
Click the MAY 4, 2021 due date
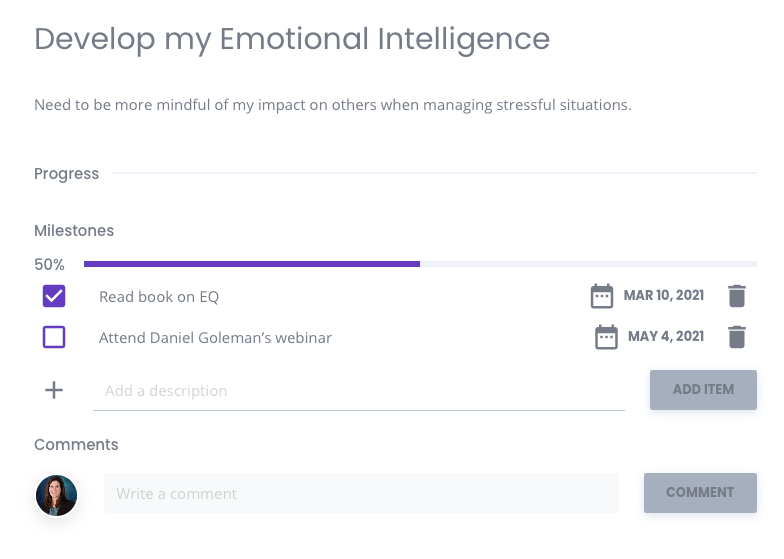click(x=666, y=336)
